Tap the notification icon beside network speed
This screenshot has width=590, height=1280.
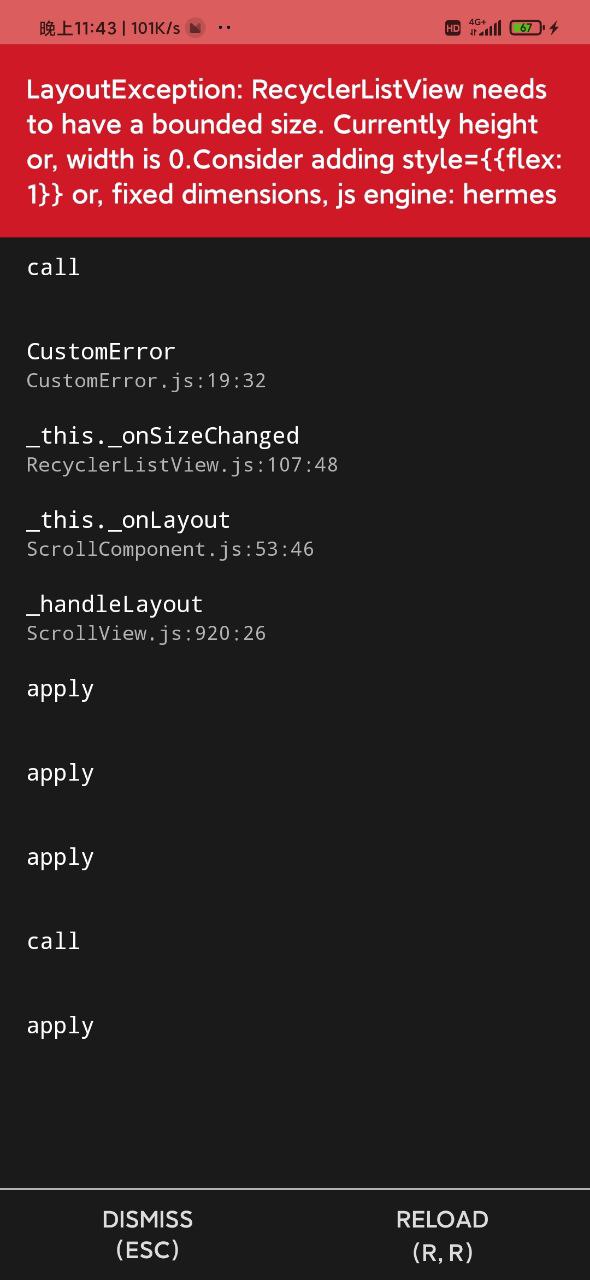(194, 28)
